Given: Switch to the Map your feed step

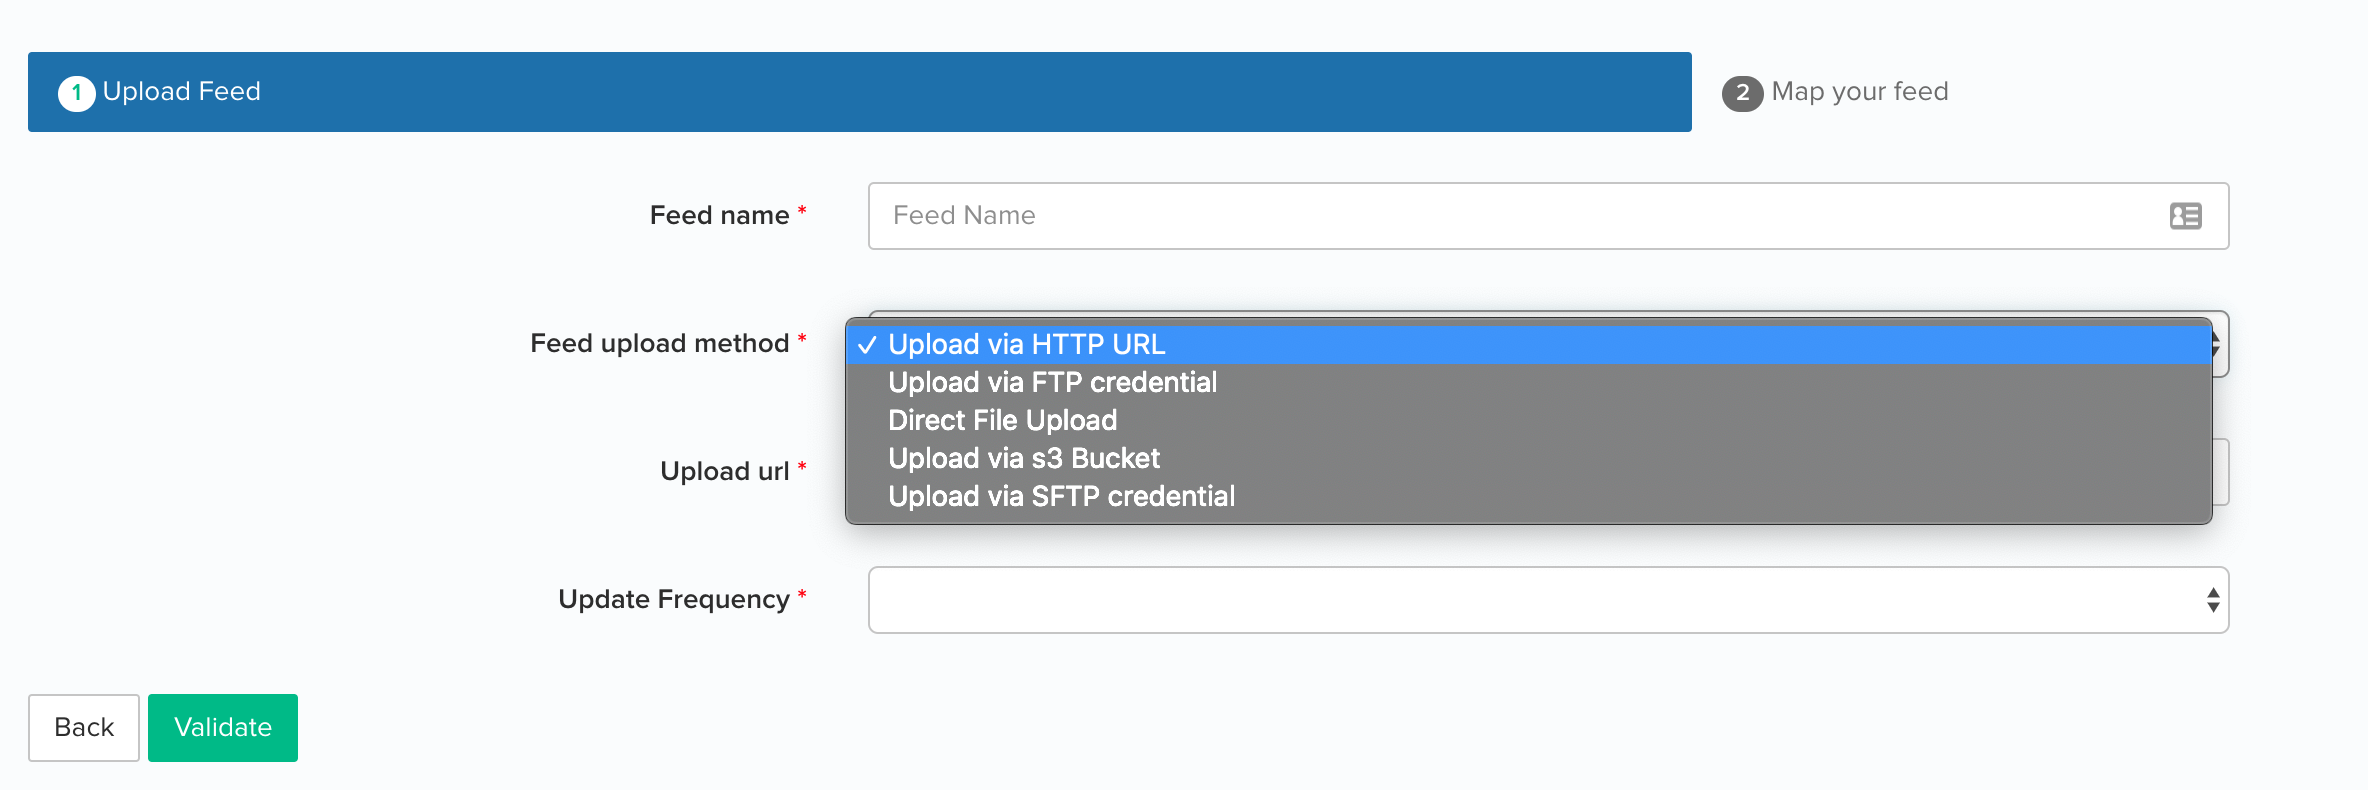Looking at the screenshot, I should [1836, 92].
